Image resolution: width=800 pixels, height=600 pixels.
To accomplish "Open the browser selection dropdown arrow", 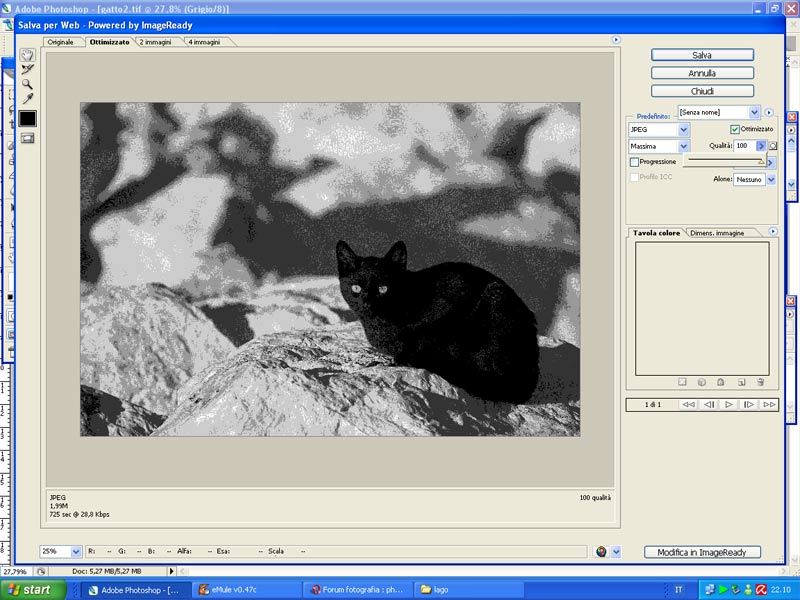I will 616,552.
